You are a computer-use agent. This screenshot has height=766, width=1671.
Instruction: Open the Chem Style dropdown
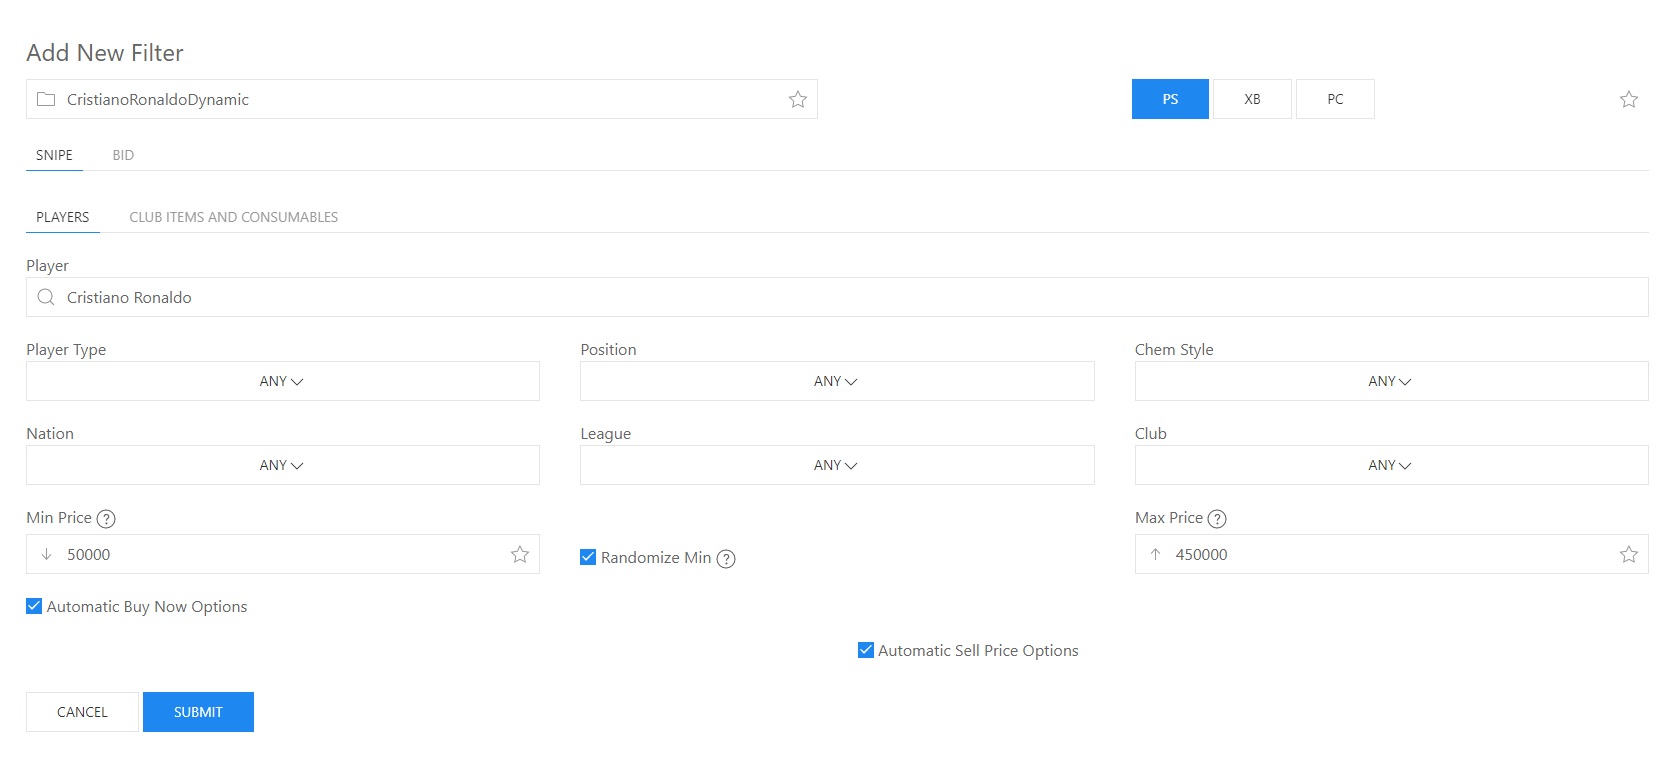coord(1391,381)
